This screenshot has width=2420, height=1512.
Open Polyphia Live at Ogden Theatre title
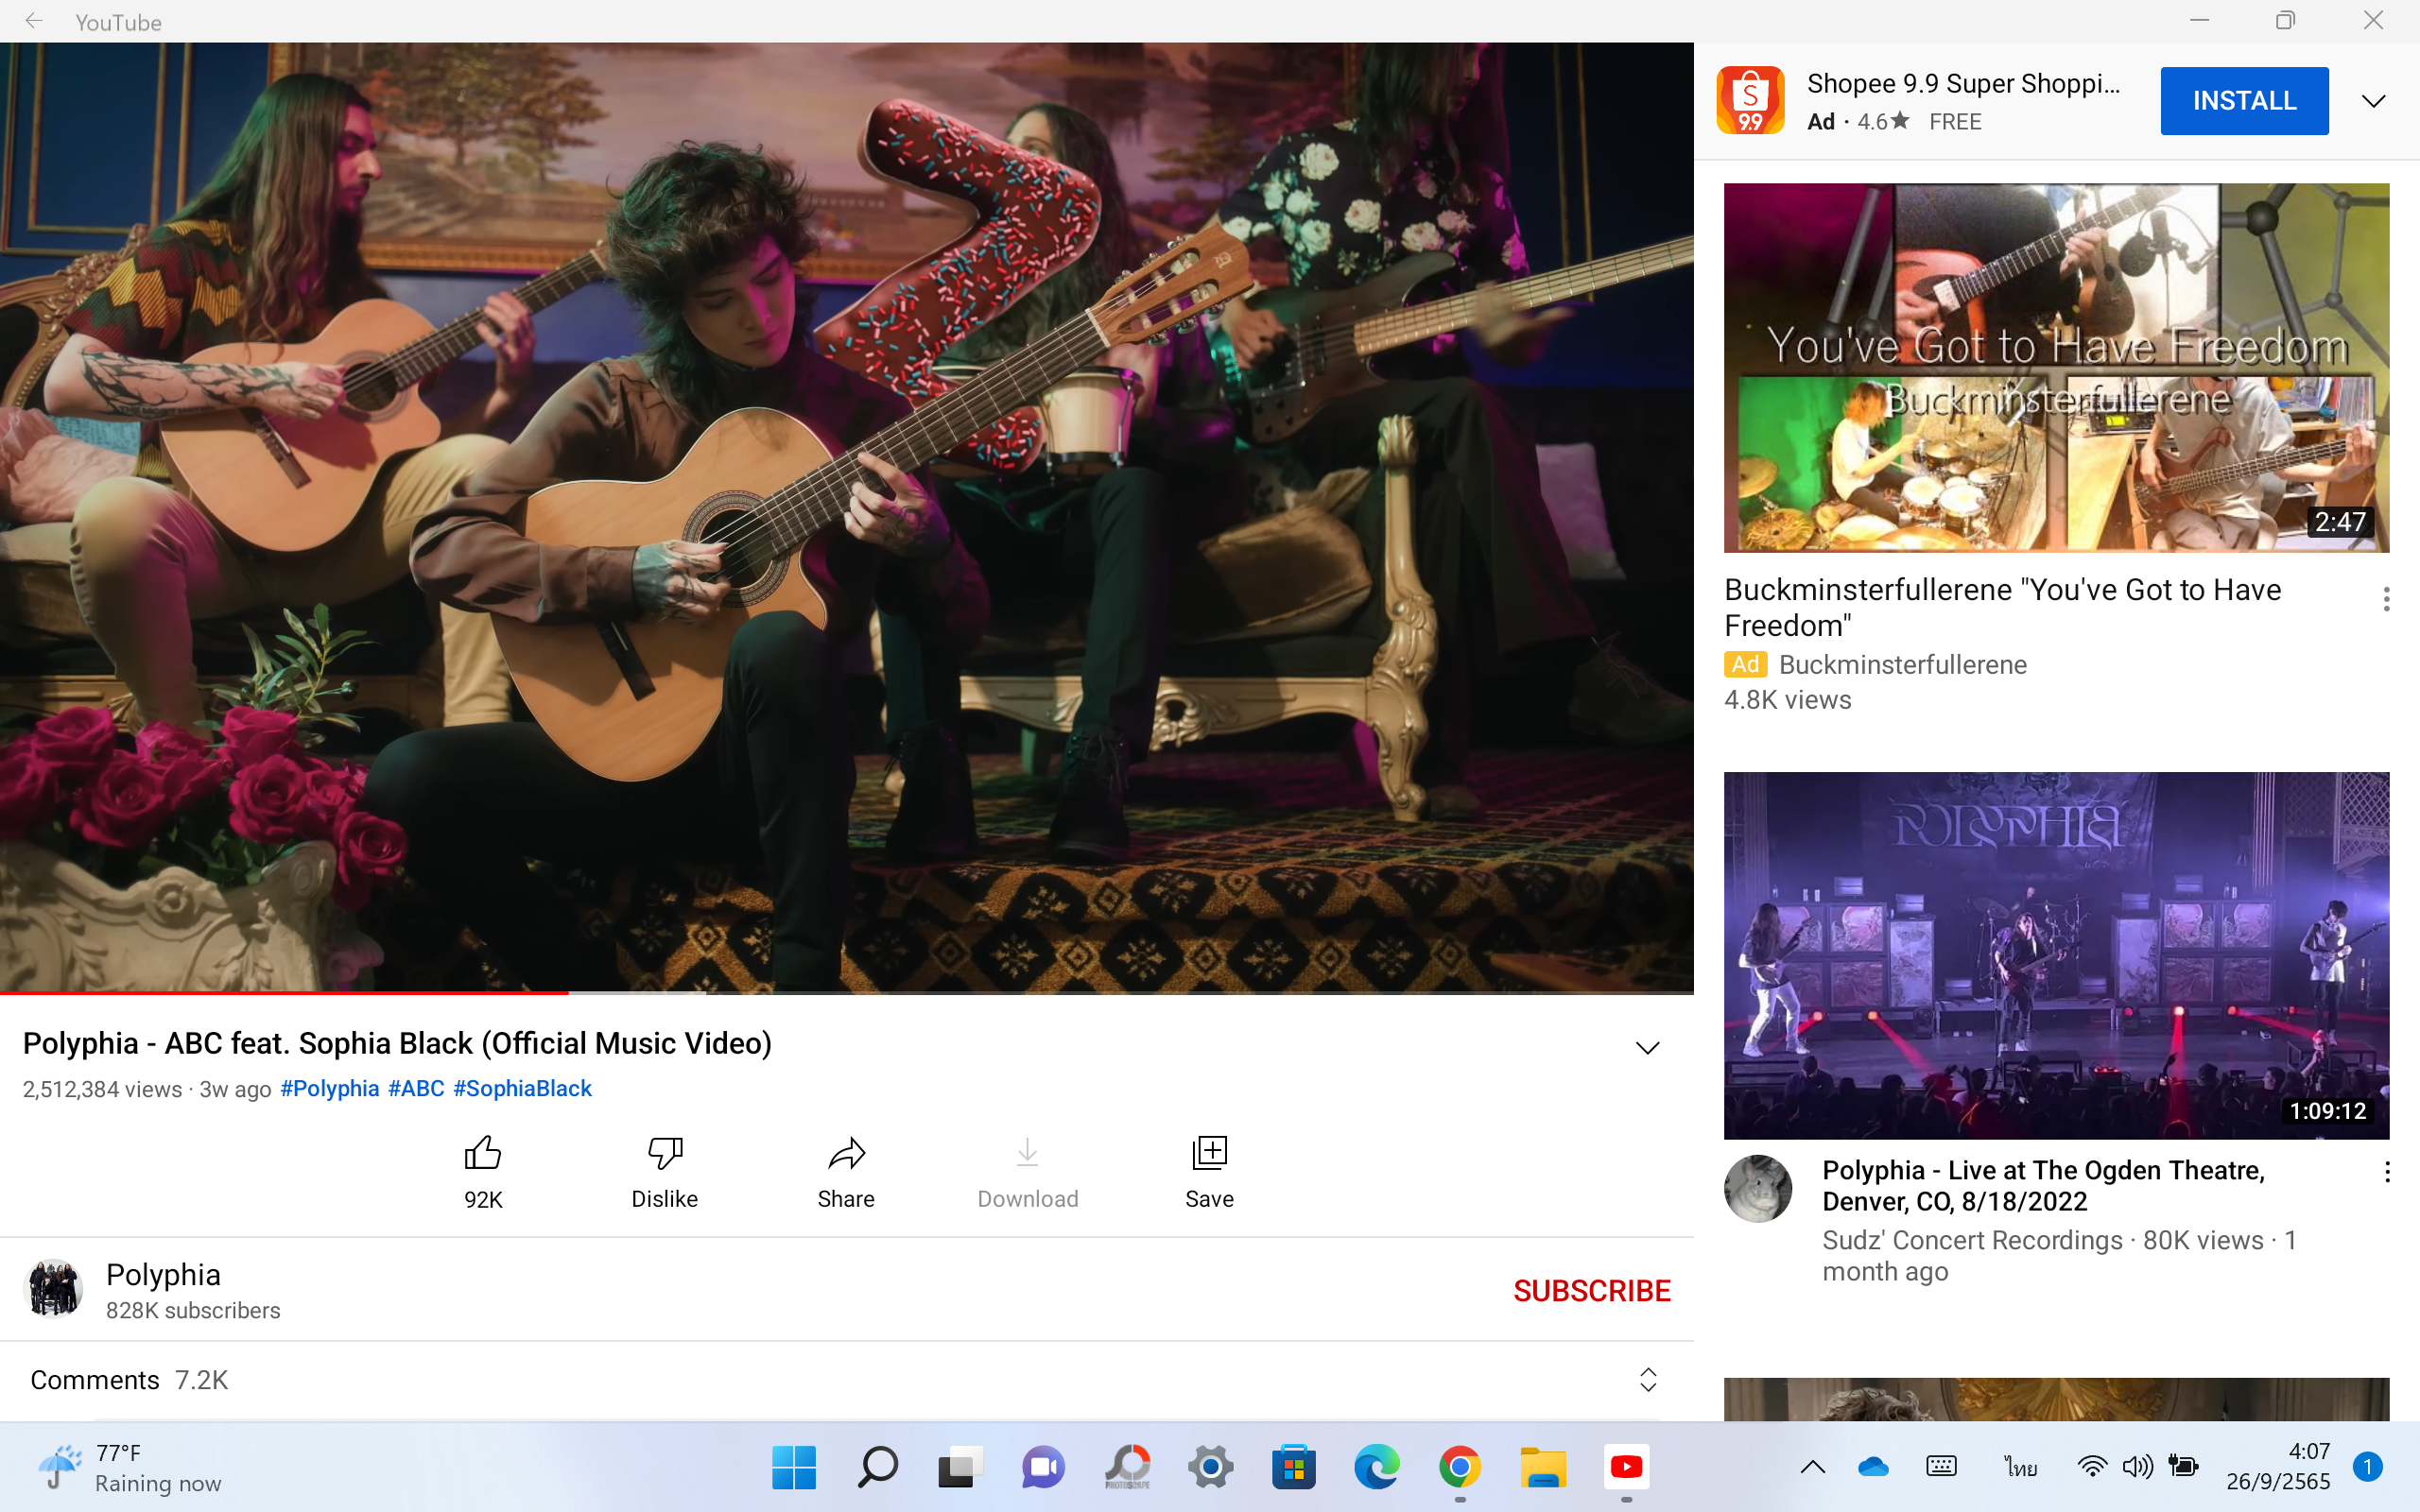pos(2043,1186)
